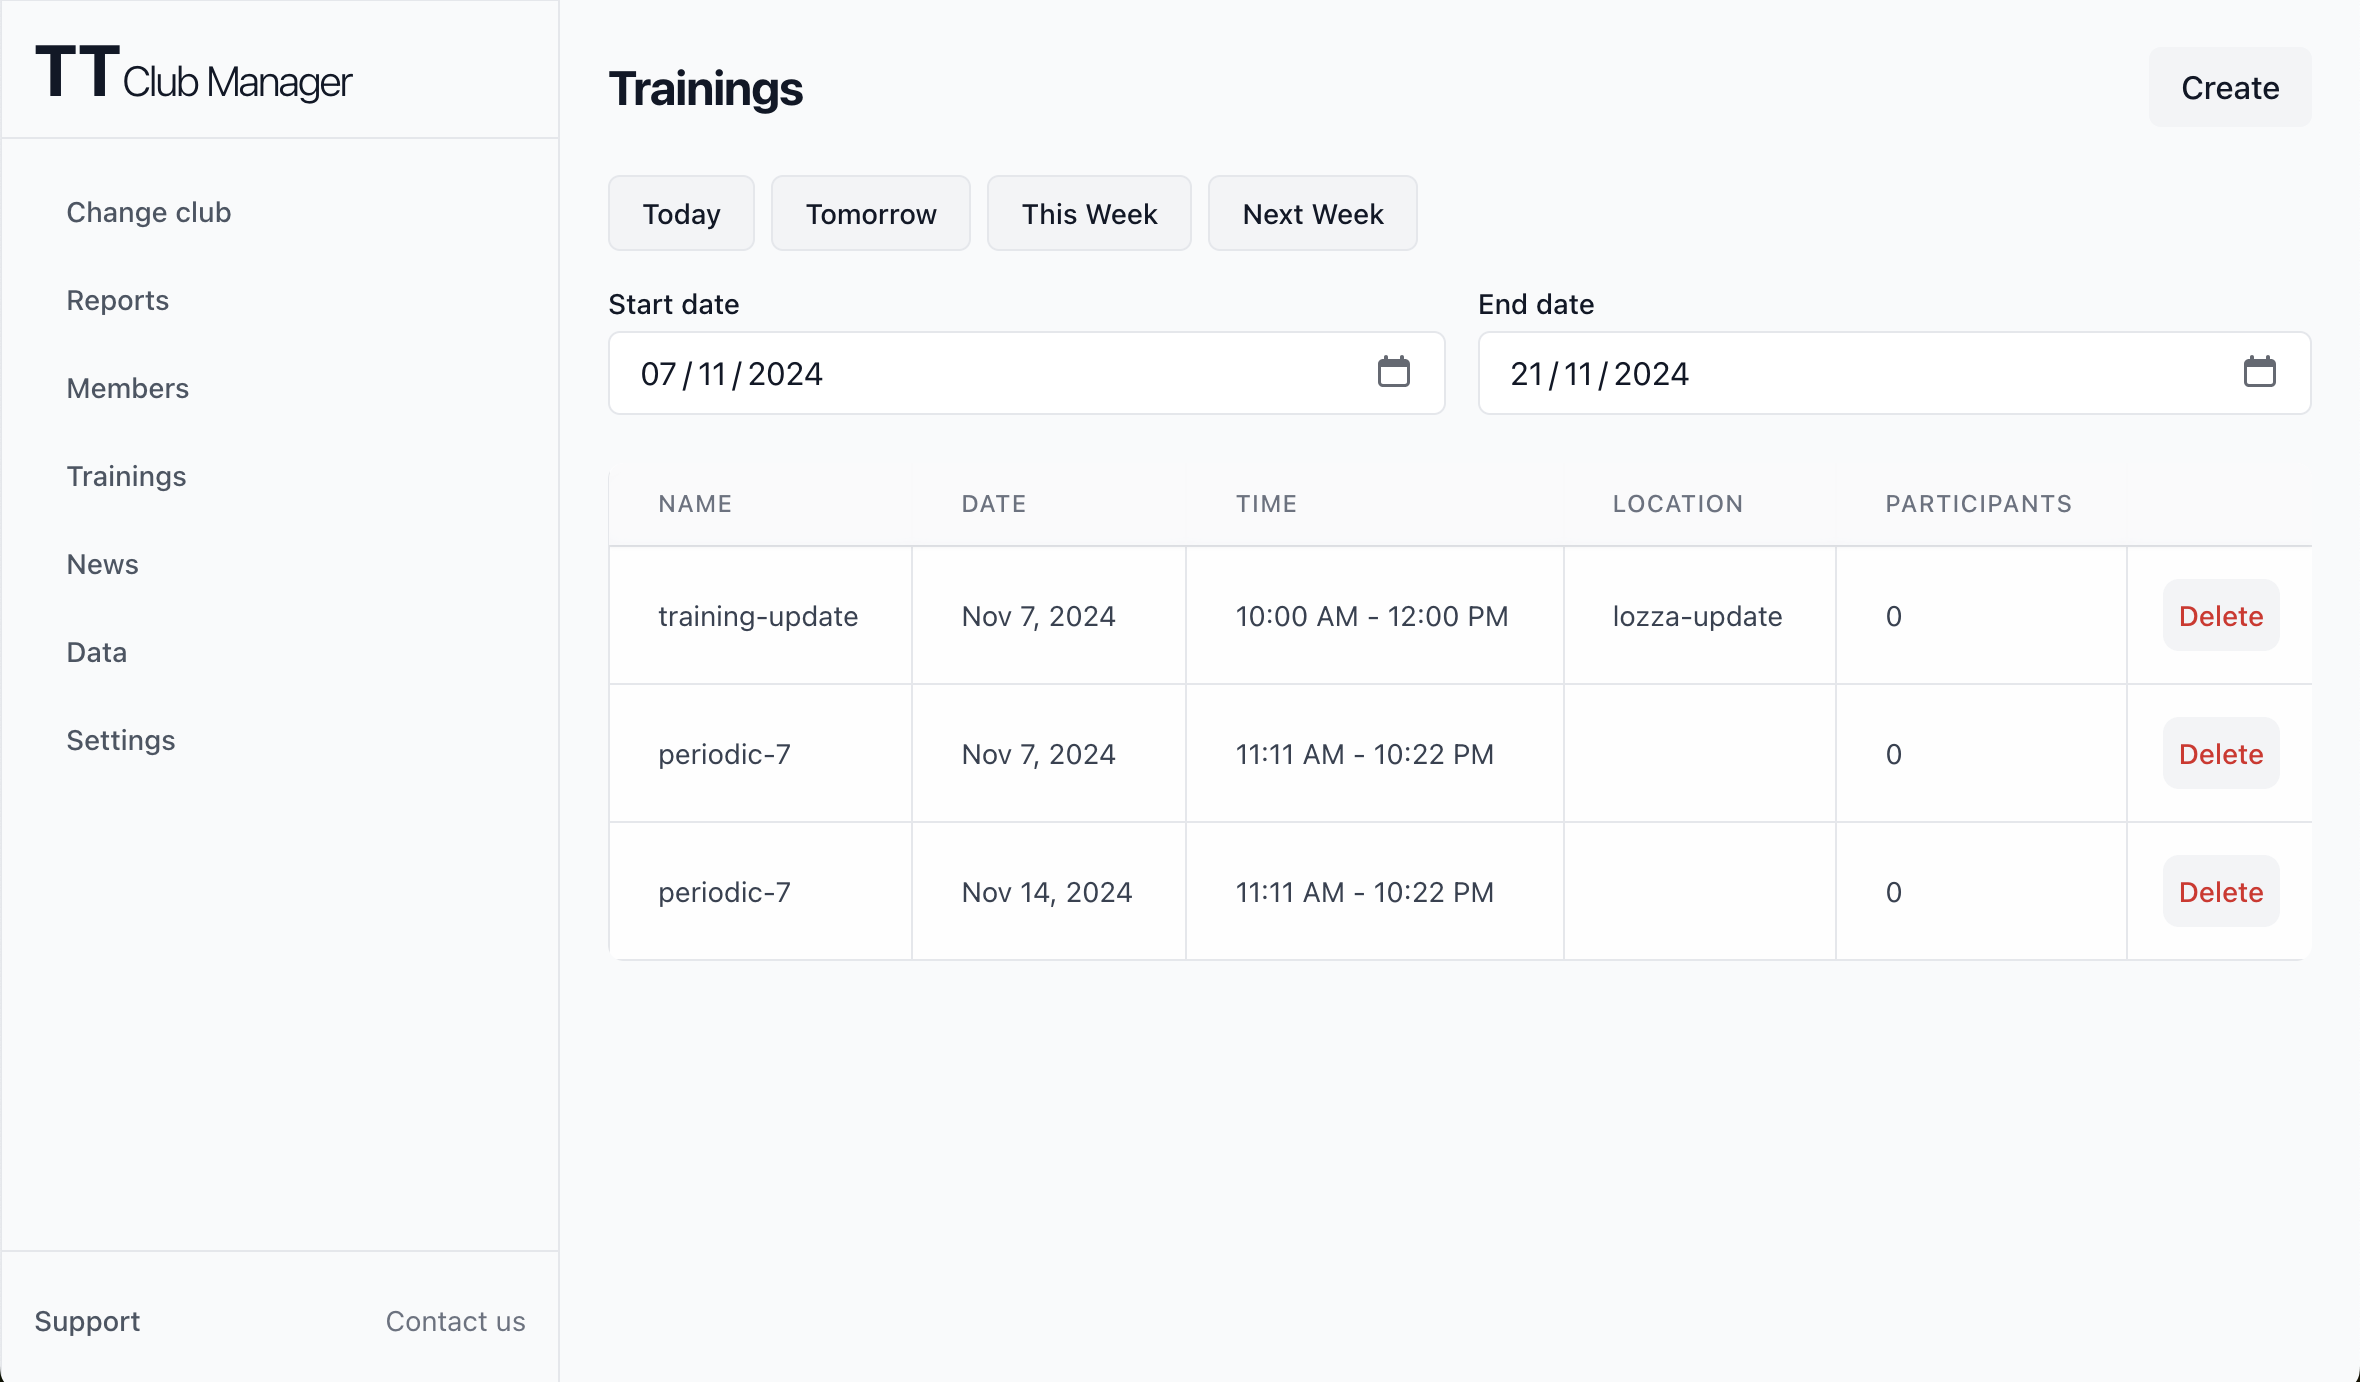This screenshot has height=1382, width=2360.
Task: Filter trainings by Tomorrow
Action: point(870,214)
